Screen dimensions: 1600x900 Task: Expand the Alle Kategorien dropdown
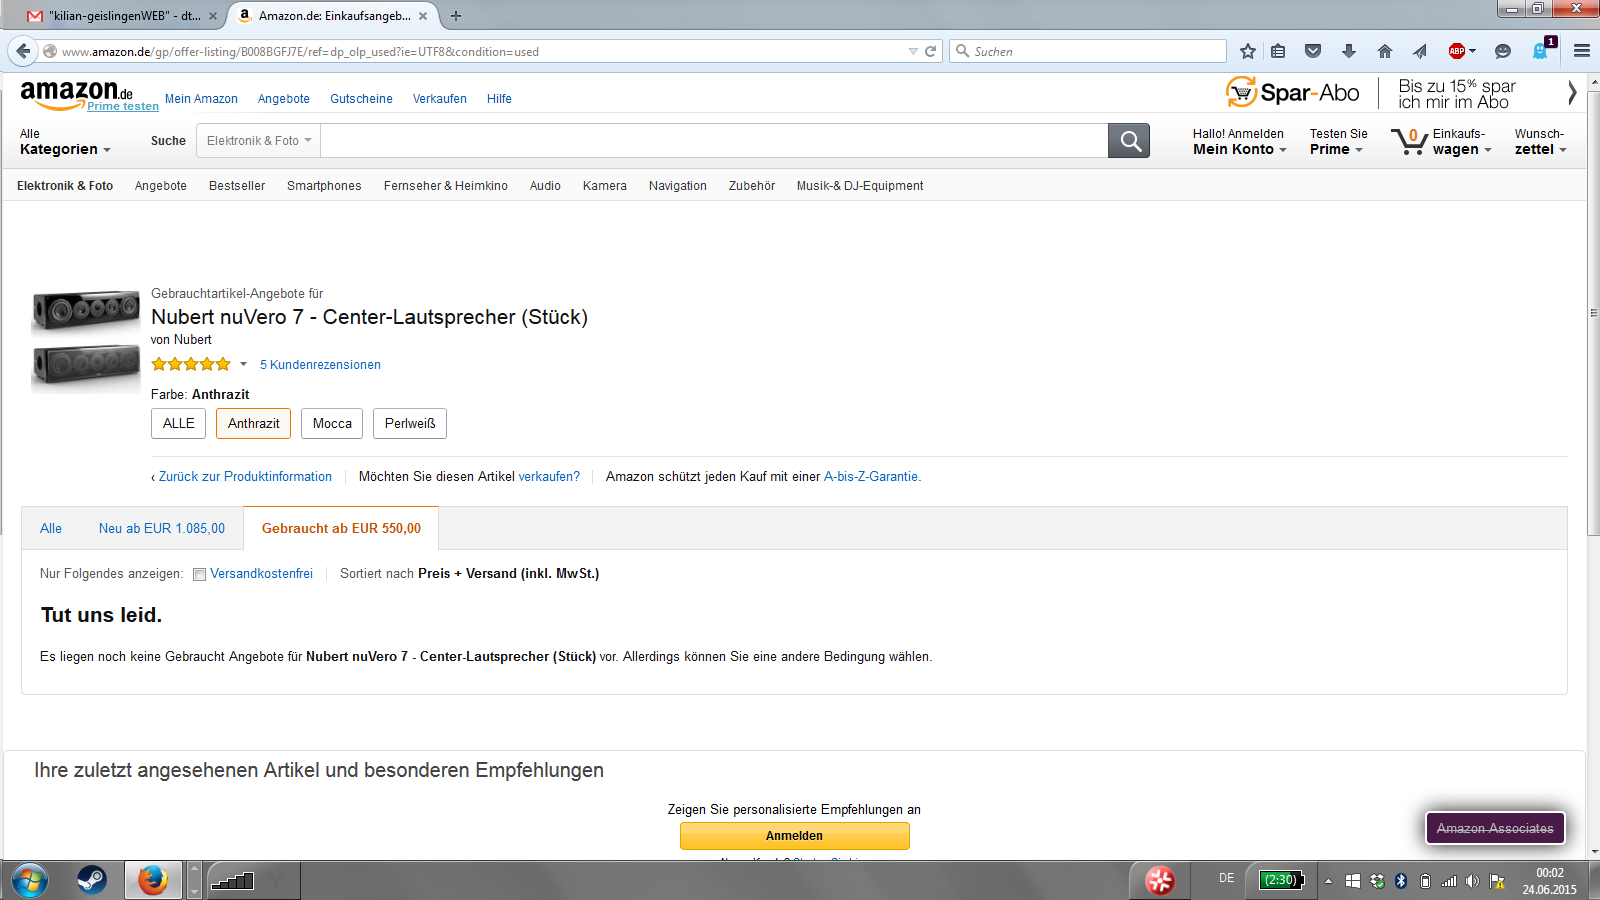click(x=65, y=142)
